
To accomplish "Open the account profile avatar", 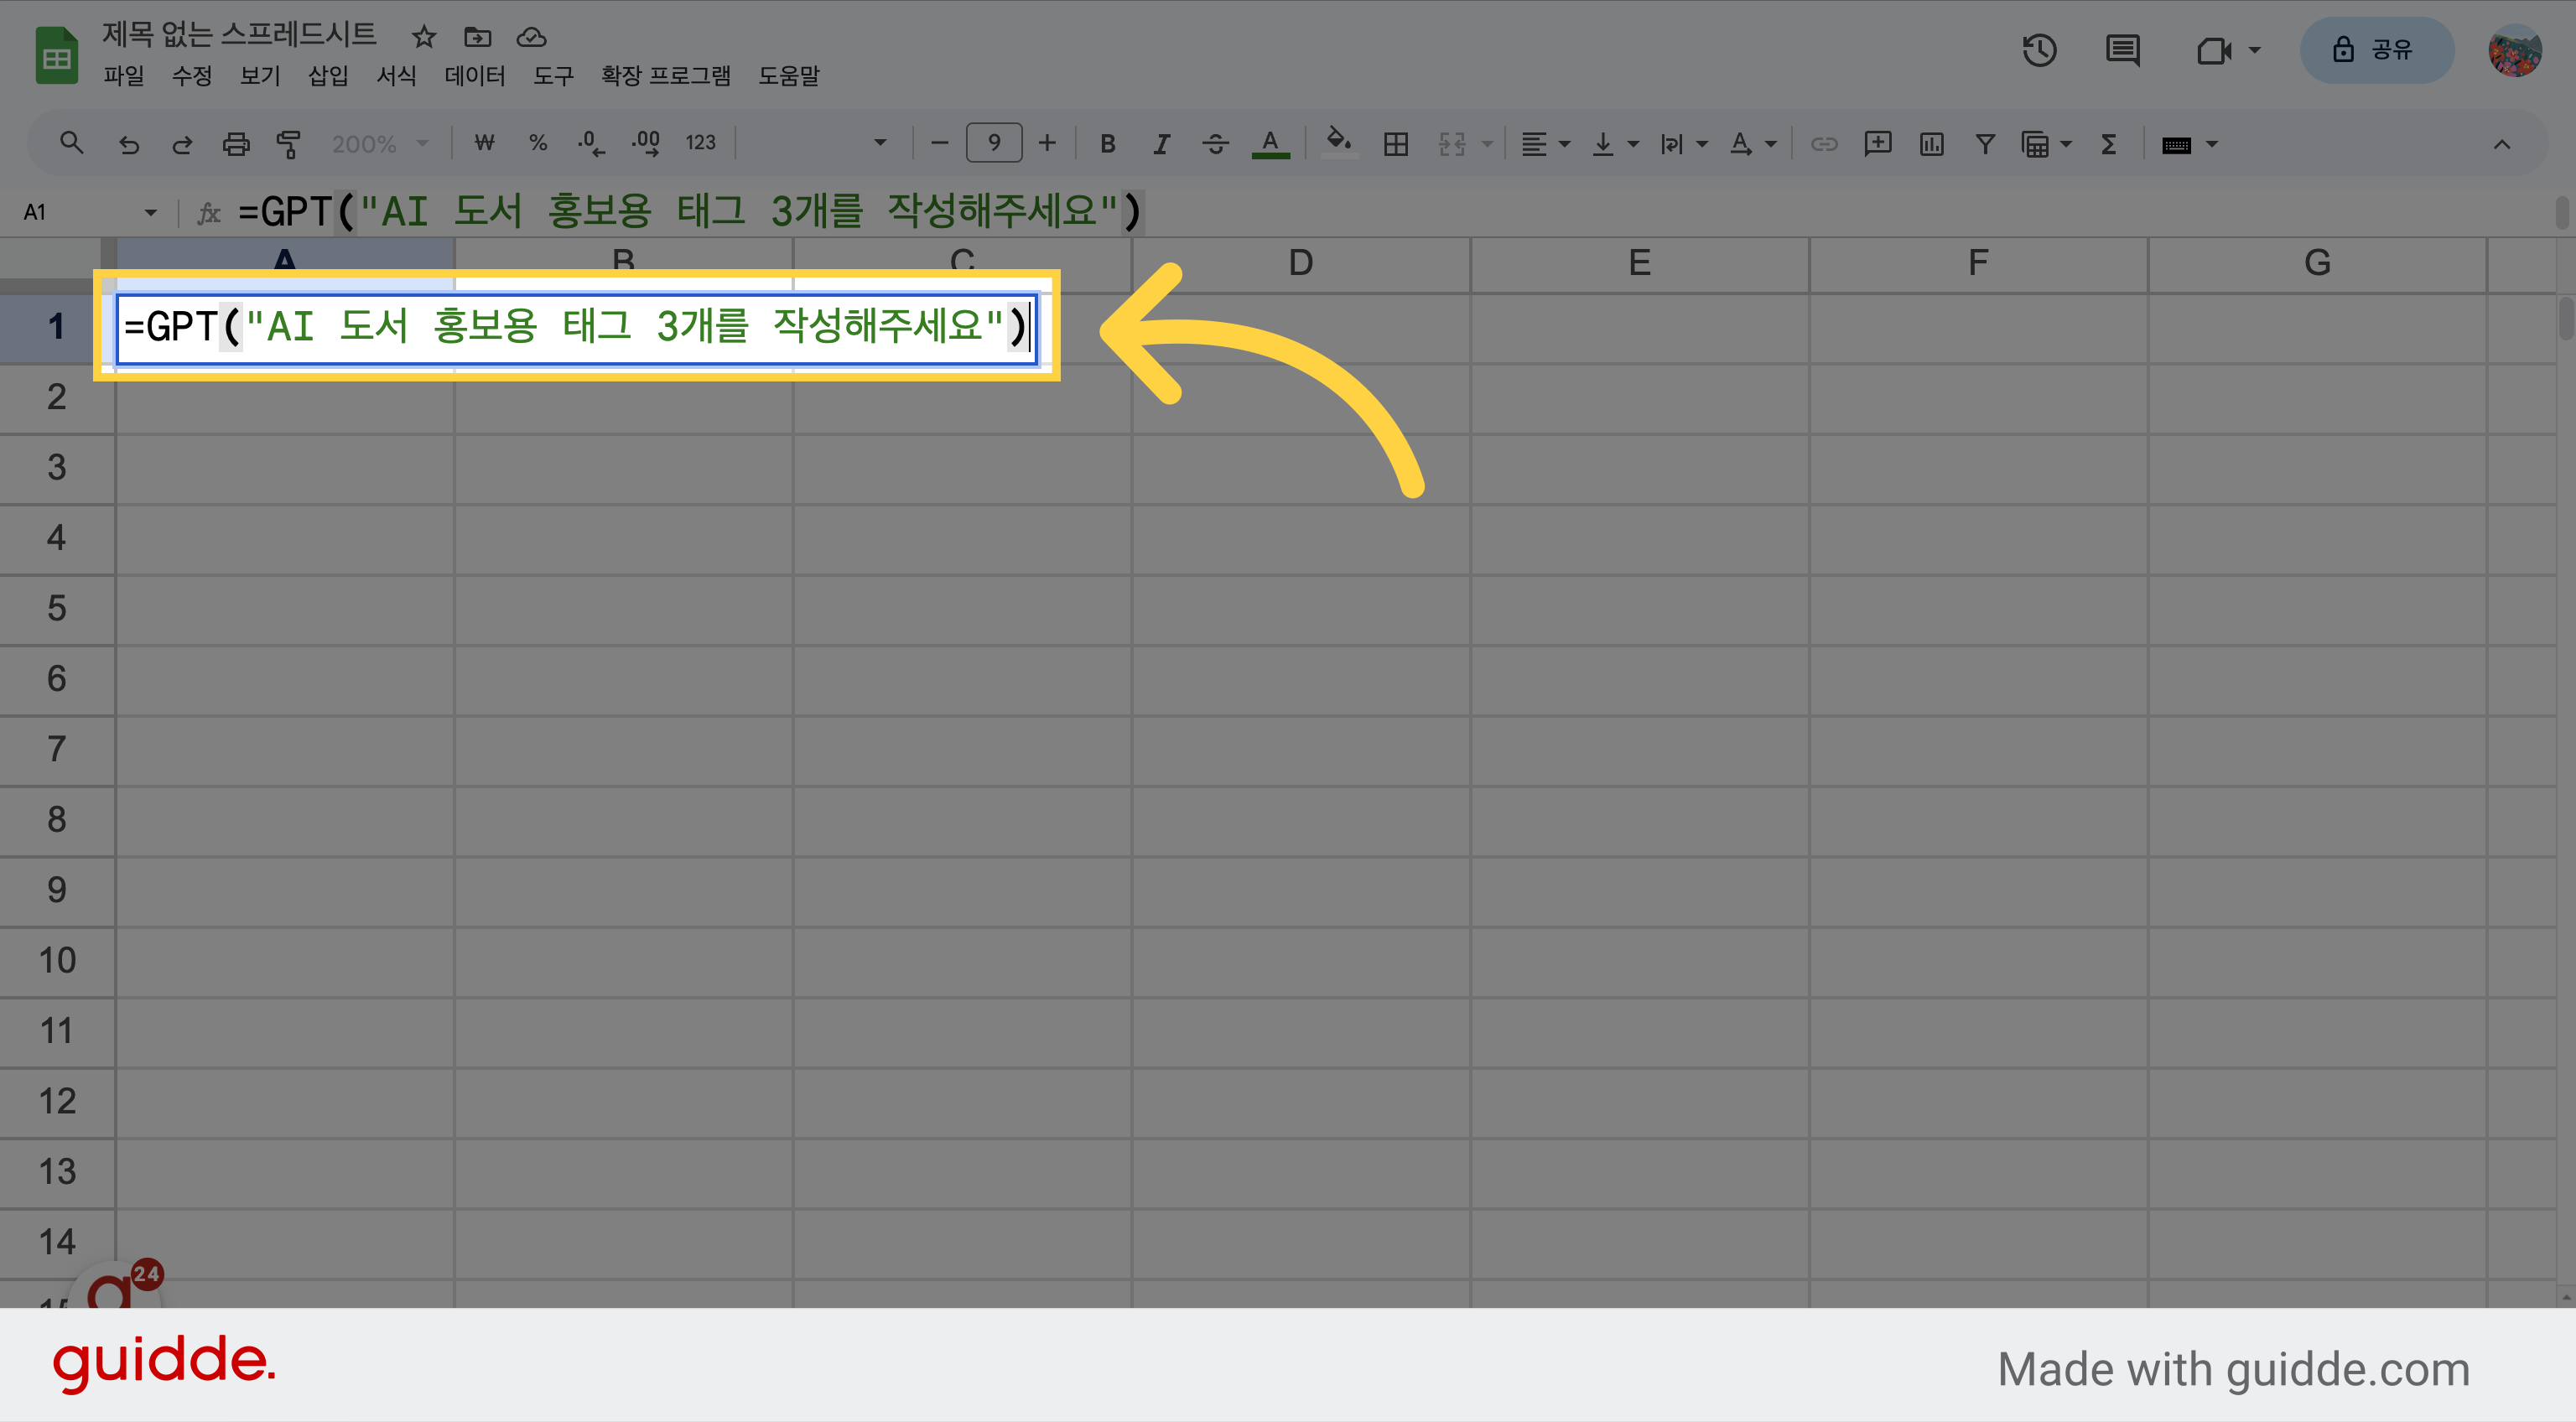I will pyautogui.click(x=2514, y=50).
